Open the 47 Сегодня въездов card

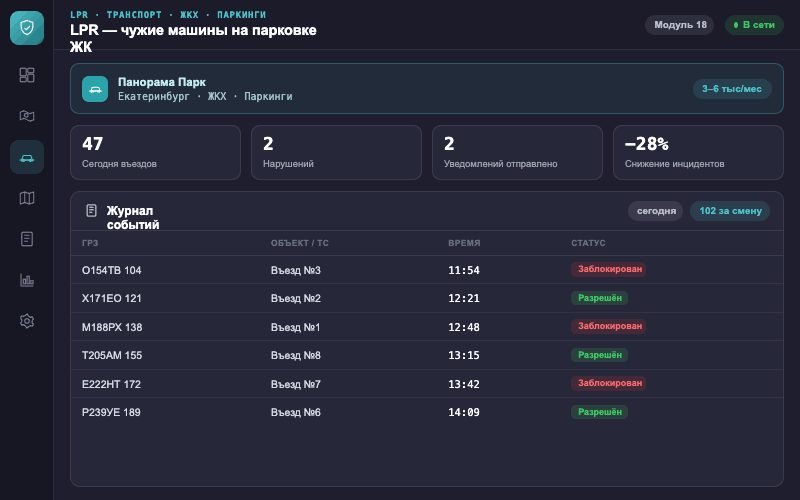tap(155, 153)
